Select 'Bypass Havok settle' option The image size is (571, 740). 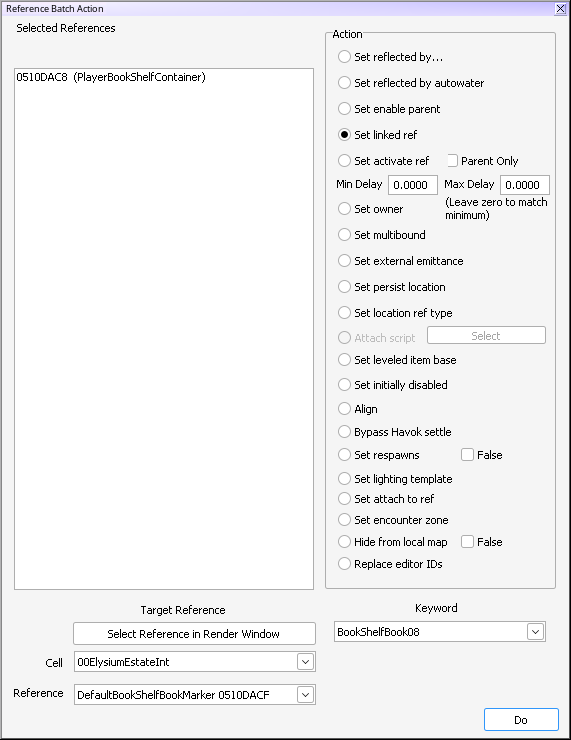tap(344, 432)
